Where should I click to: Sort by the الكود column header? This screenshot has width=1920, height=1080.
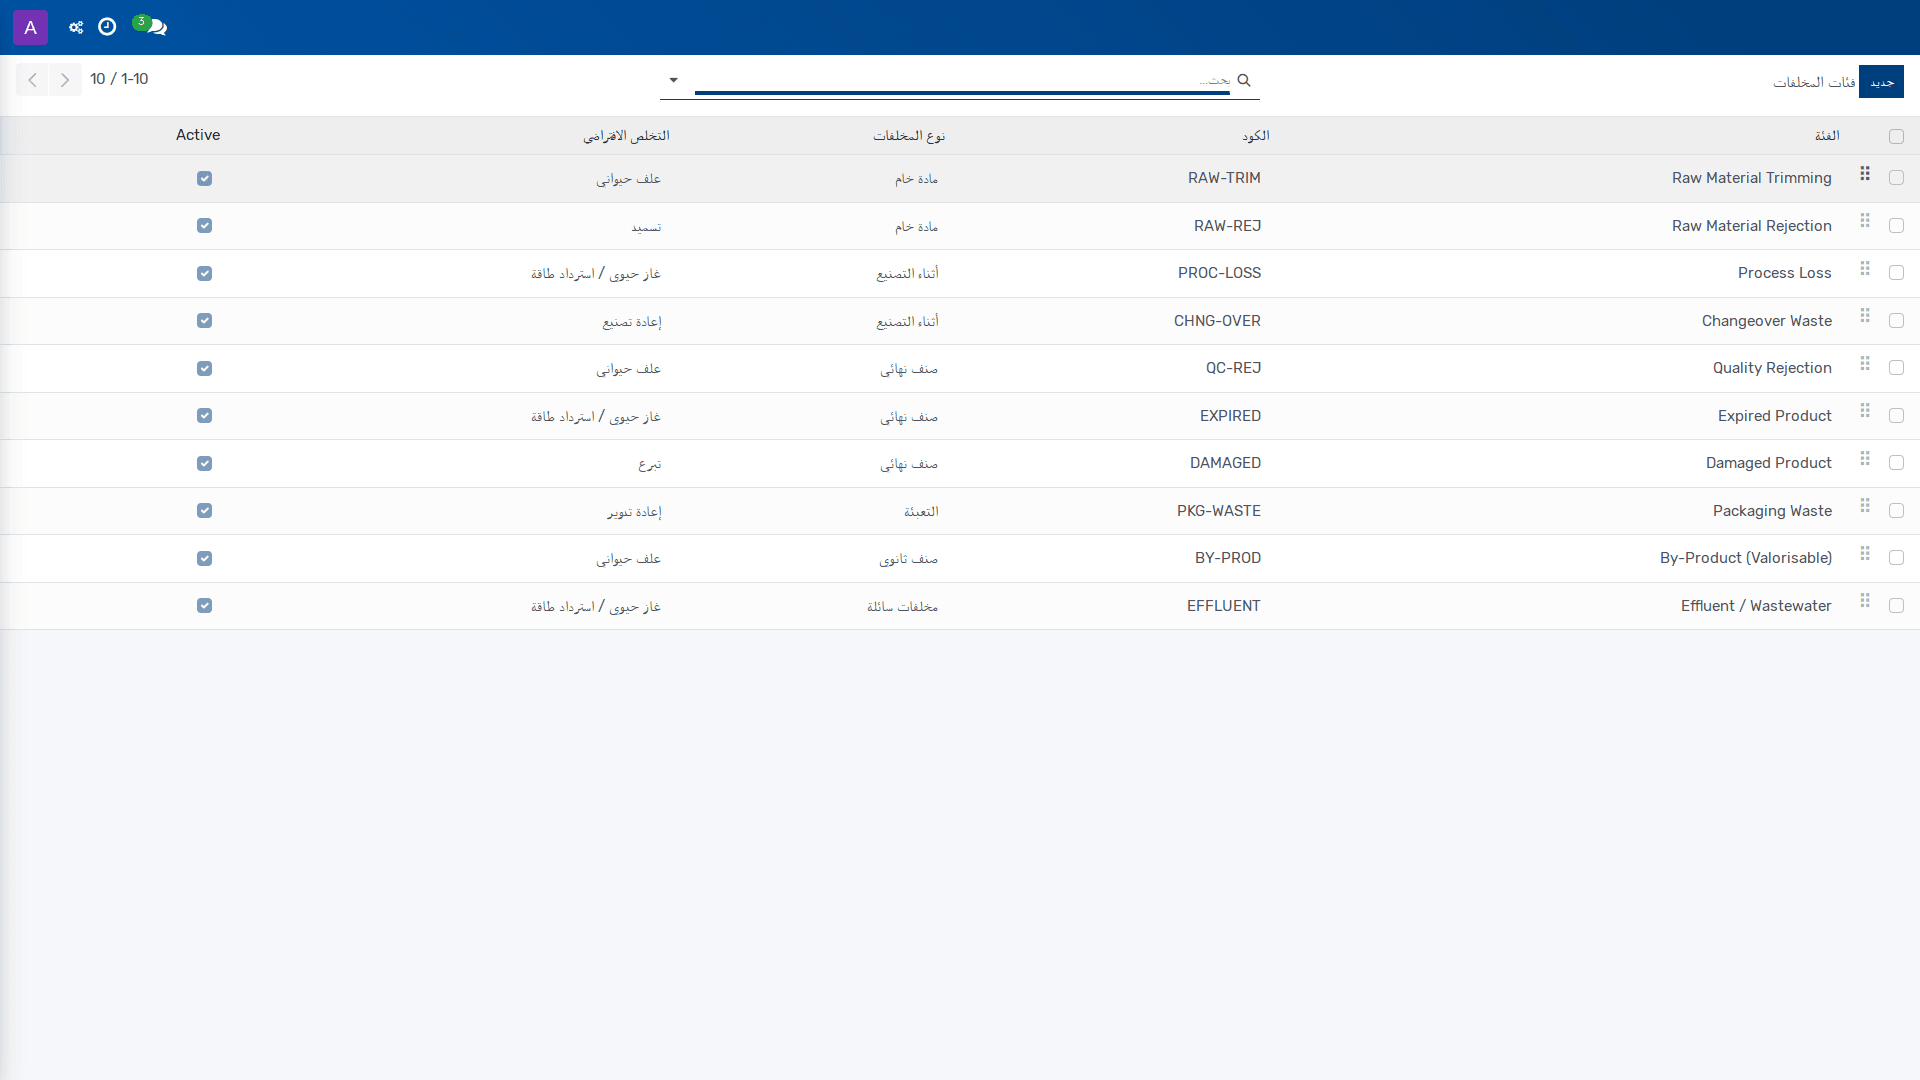pyautogui.click(x=1256, y=136)
